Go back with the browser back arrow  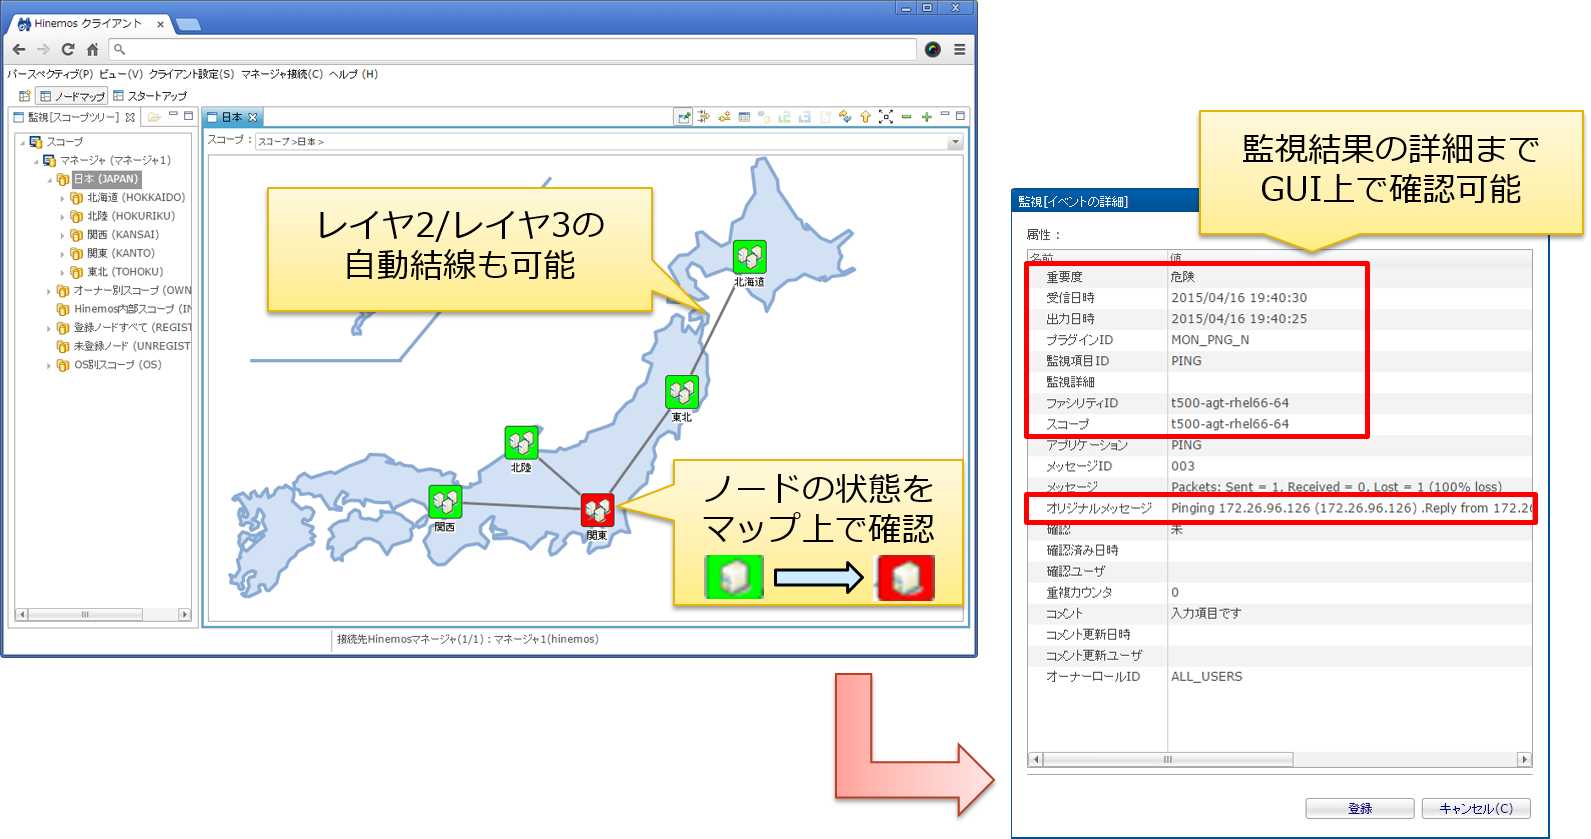pyautogui.click(x=19, y=49)
